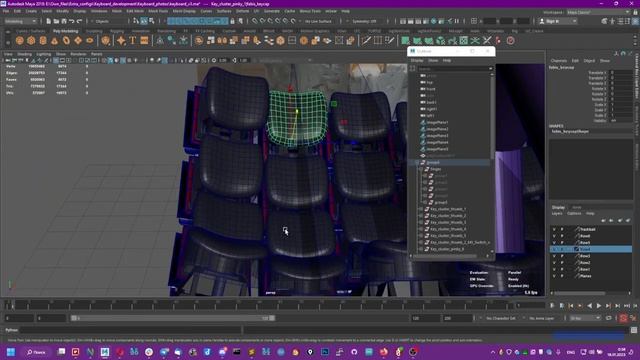The width and height of the screenshot is (640, 360).
Task: Toggle V visibility for Row3 layer
Action: (x=554, y=256)
